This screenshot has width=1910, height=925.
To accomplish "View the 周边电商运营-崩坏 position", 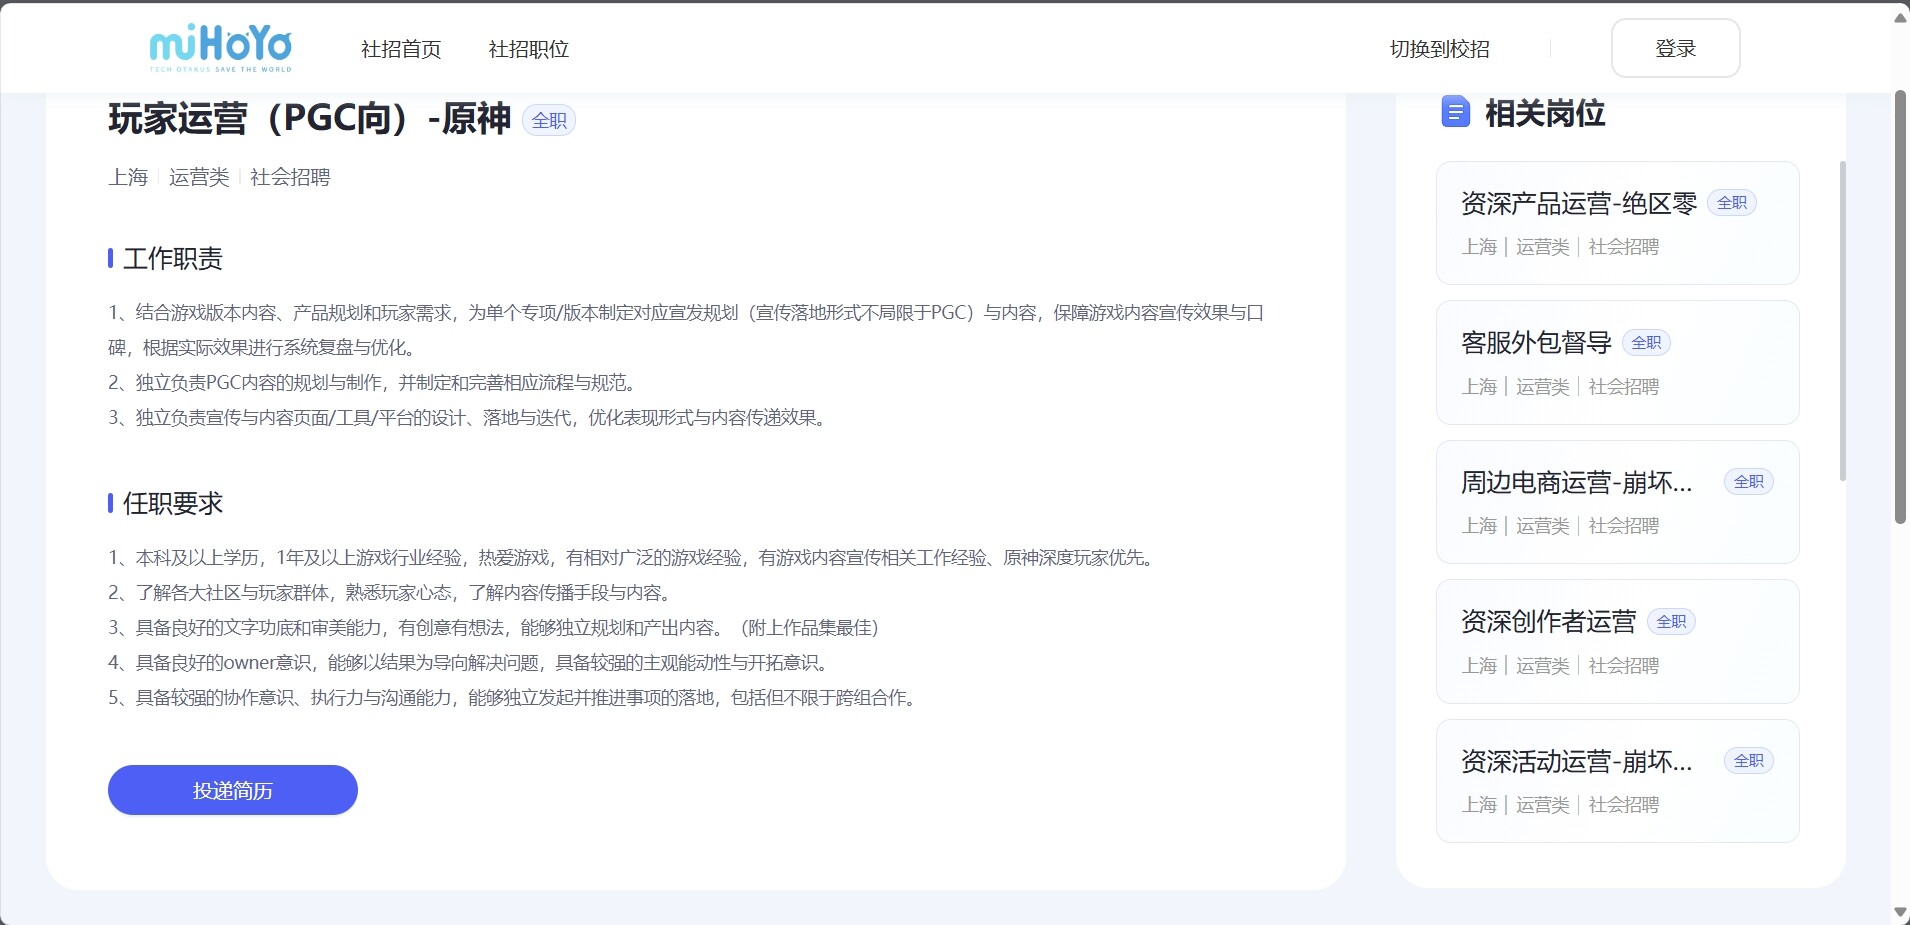I will tap(1576, 483).
